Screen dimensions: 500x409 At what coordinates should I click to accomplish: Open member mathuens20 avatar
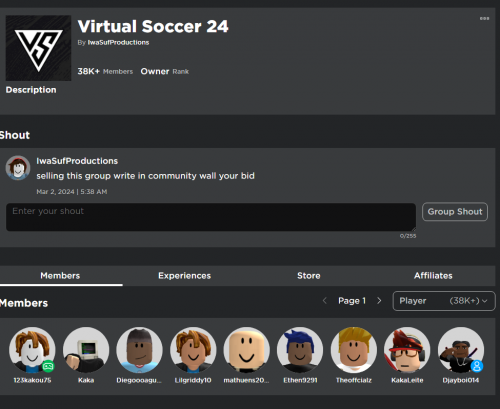247,350
